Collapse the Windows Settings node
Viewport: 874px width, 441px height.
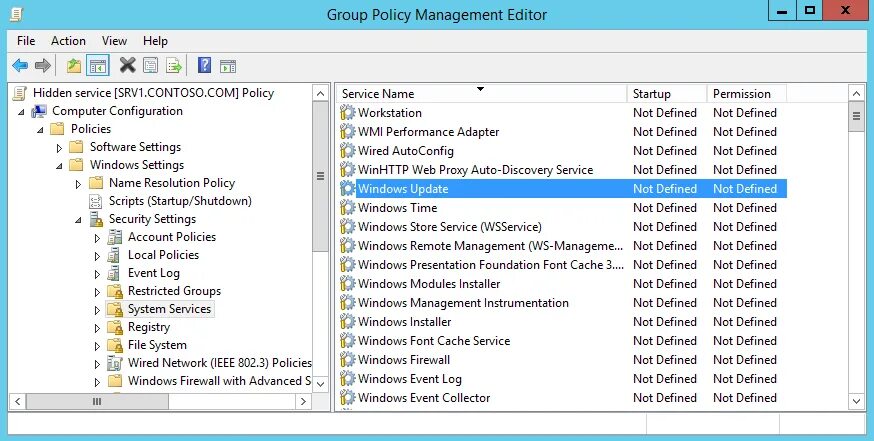point(60,165)
